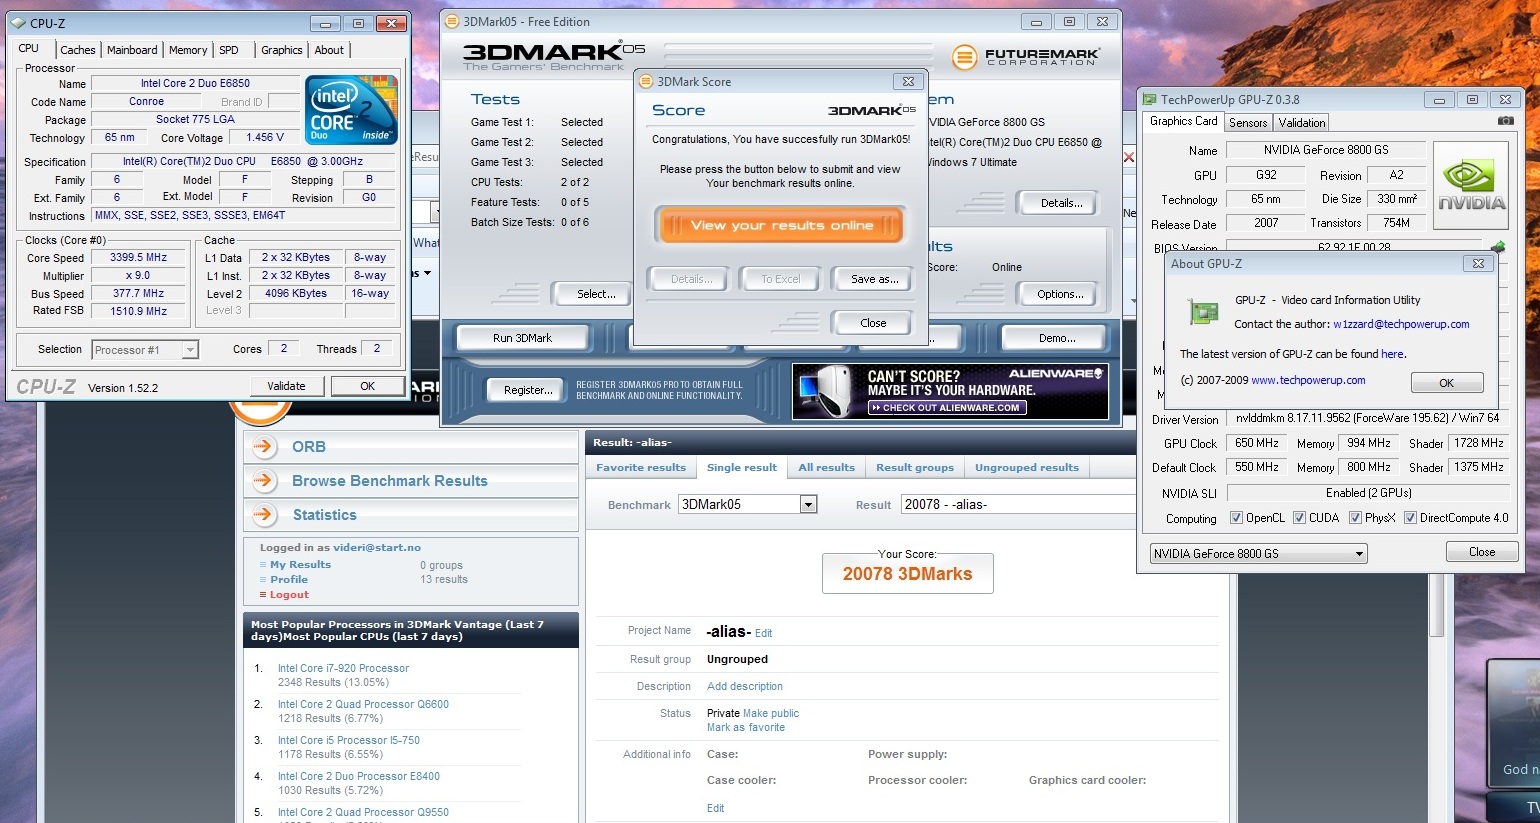The width and height of the screenshot is (1540, 823).
Task: Click the arrow icon beside Browse Benchmark Results
Action: point(264,481)
